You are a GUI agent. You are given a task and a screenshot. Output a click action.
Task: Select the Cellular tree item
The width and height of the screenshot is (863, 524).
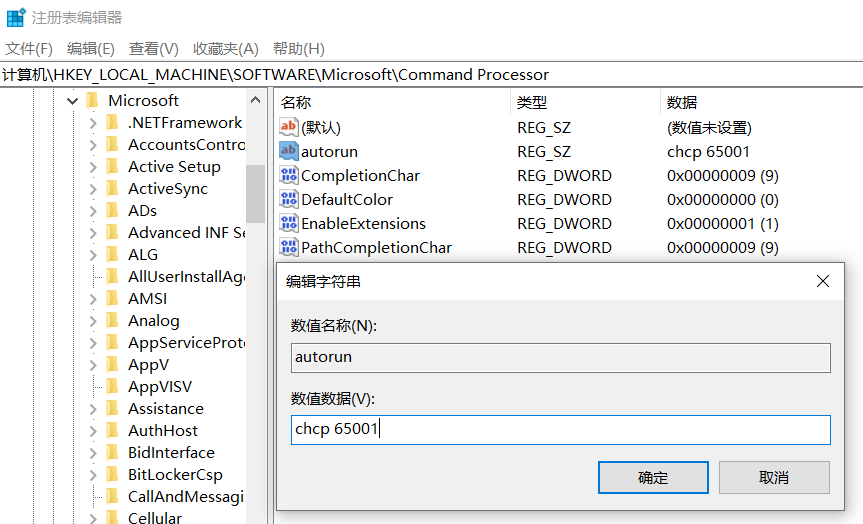pos(155,517)
